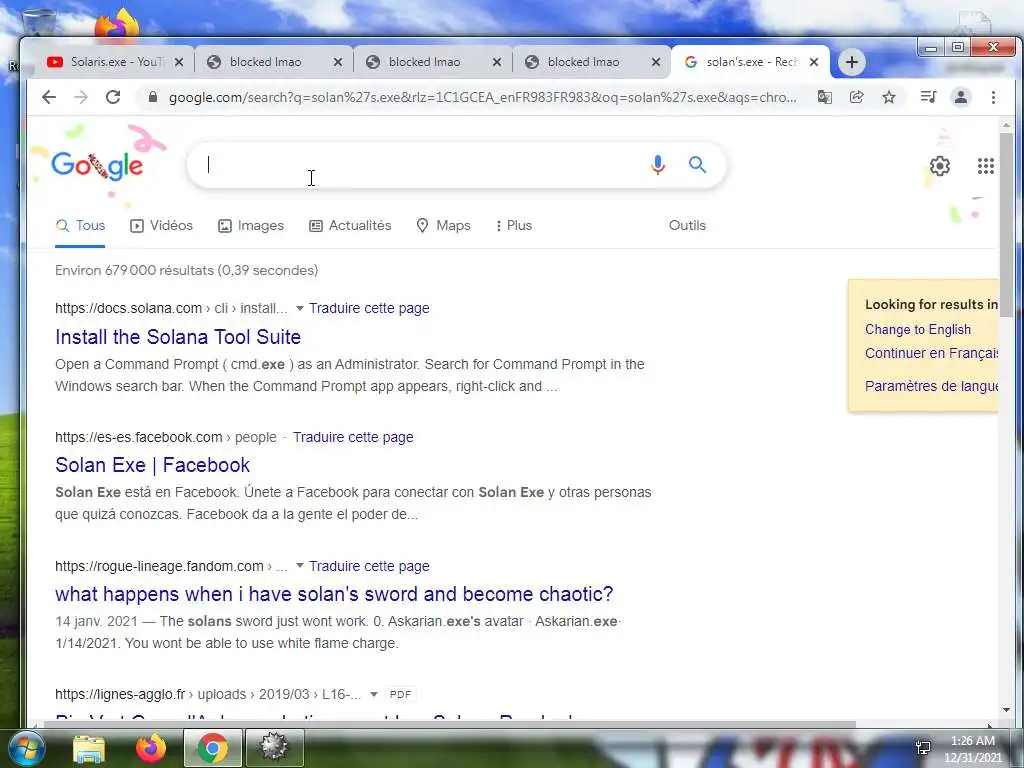This screenshot has height=768, width=1024.
Task: Select the Vidéos search filter
Action: point(161,225)
